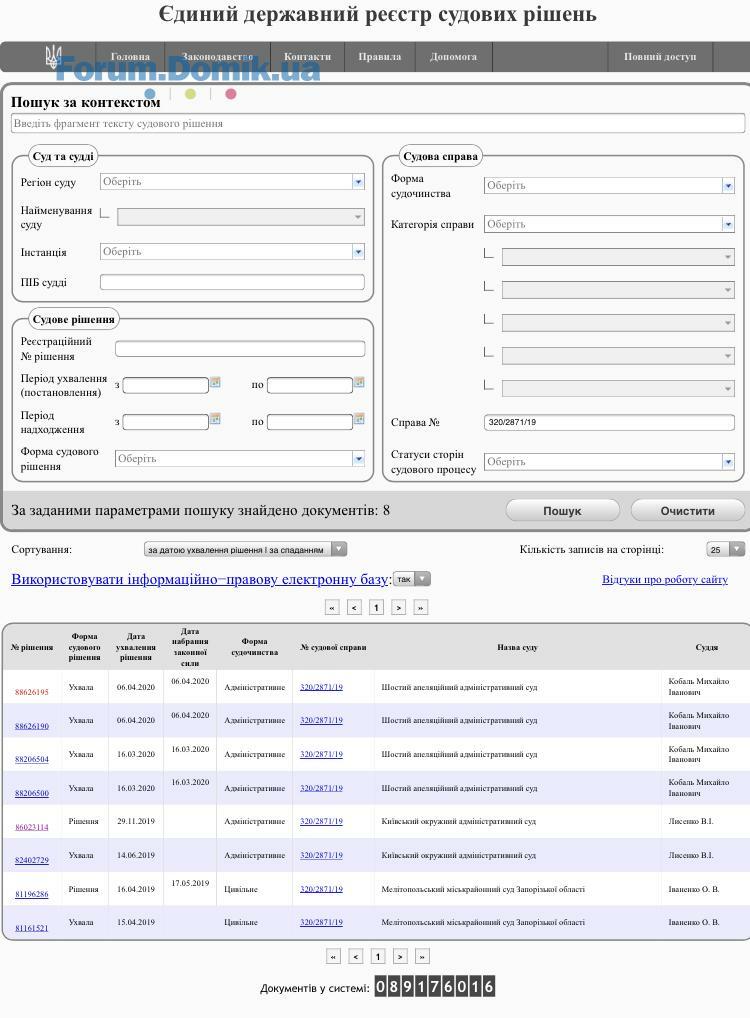750x1018 pixels.
Task: Open the Правила menu item
Action: (379, 57)
